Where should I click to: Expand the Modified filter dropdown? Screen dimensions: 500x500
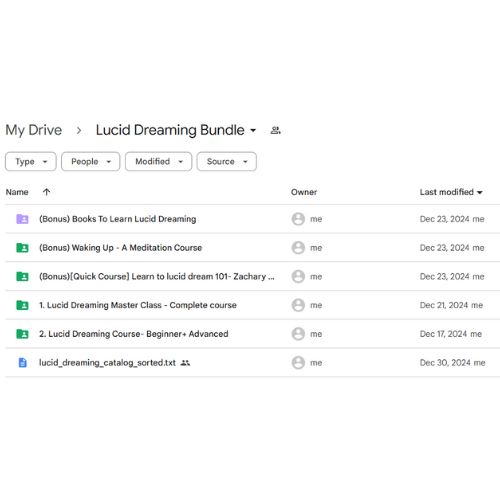(x=158, y=162)
